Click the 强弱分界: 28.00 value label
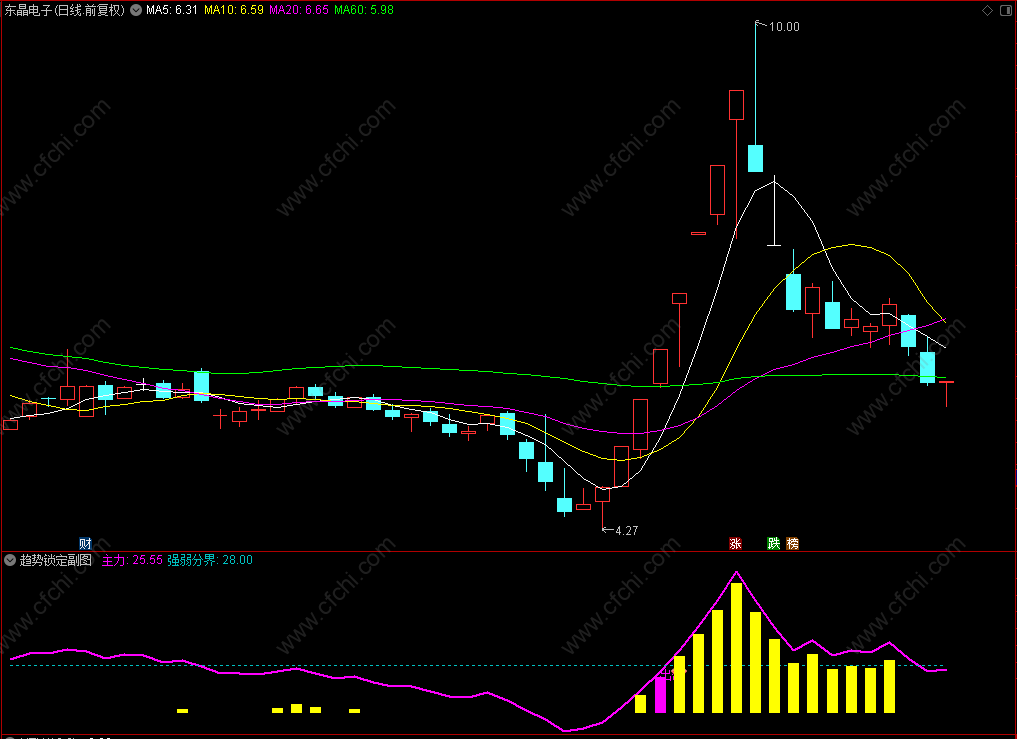This screenshot has width=1017, height=739. pos(210,560)
